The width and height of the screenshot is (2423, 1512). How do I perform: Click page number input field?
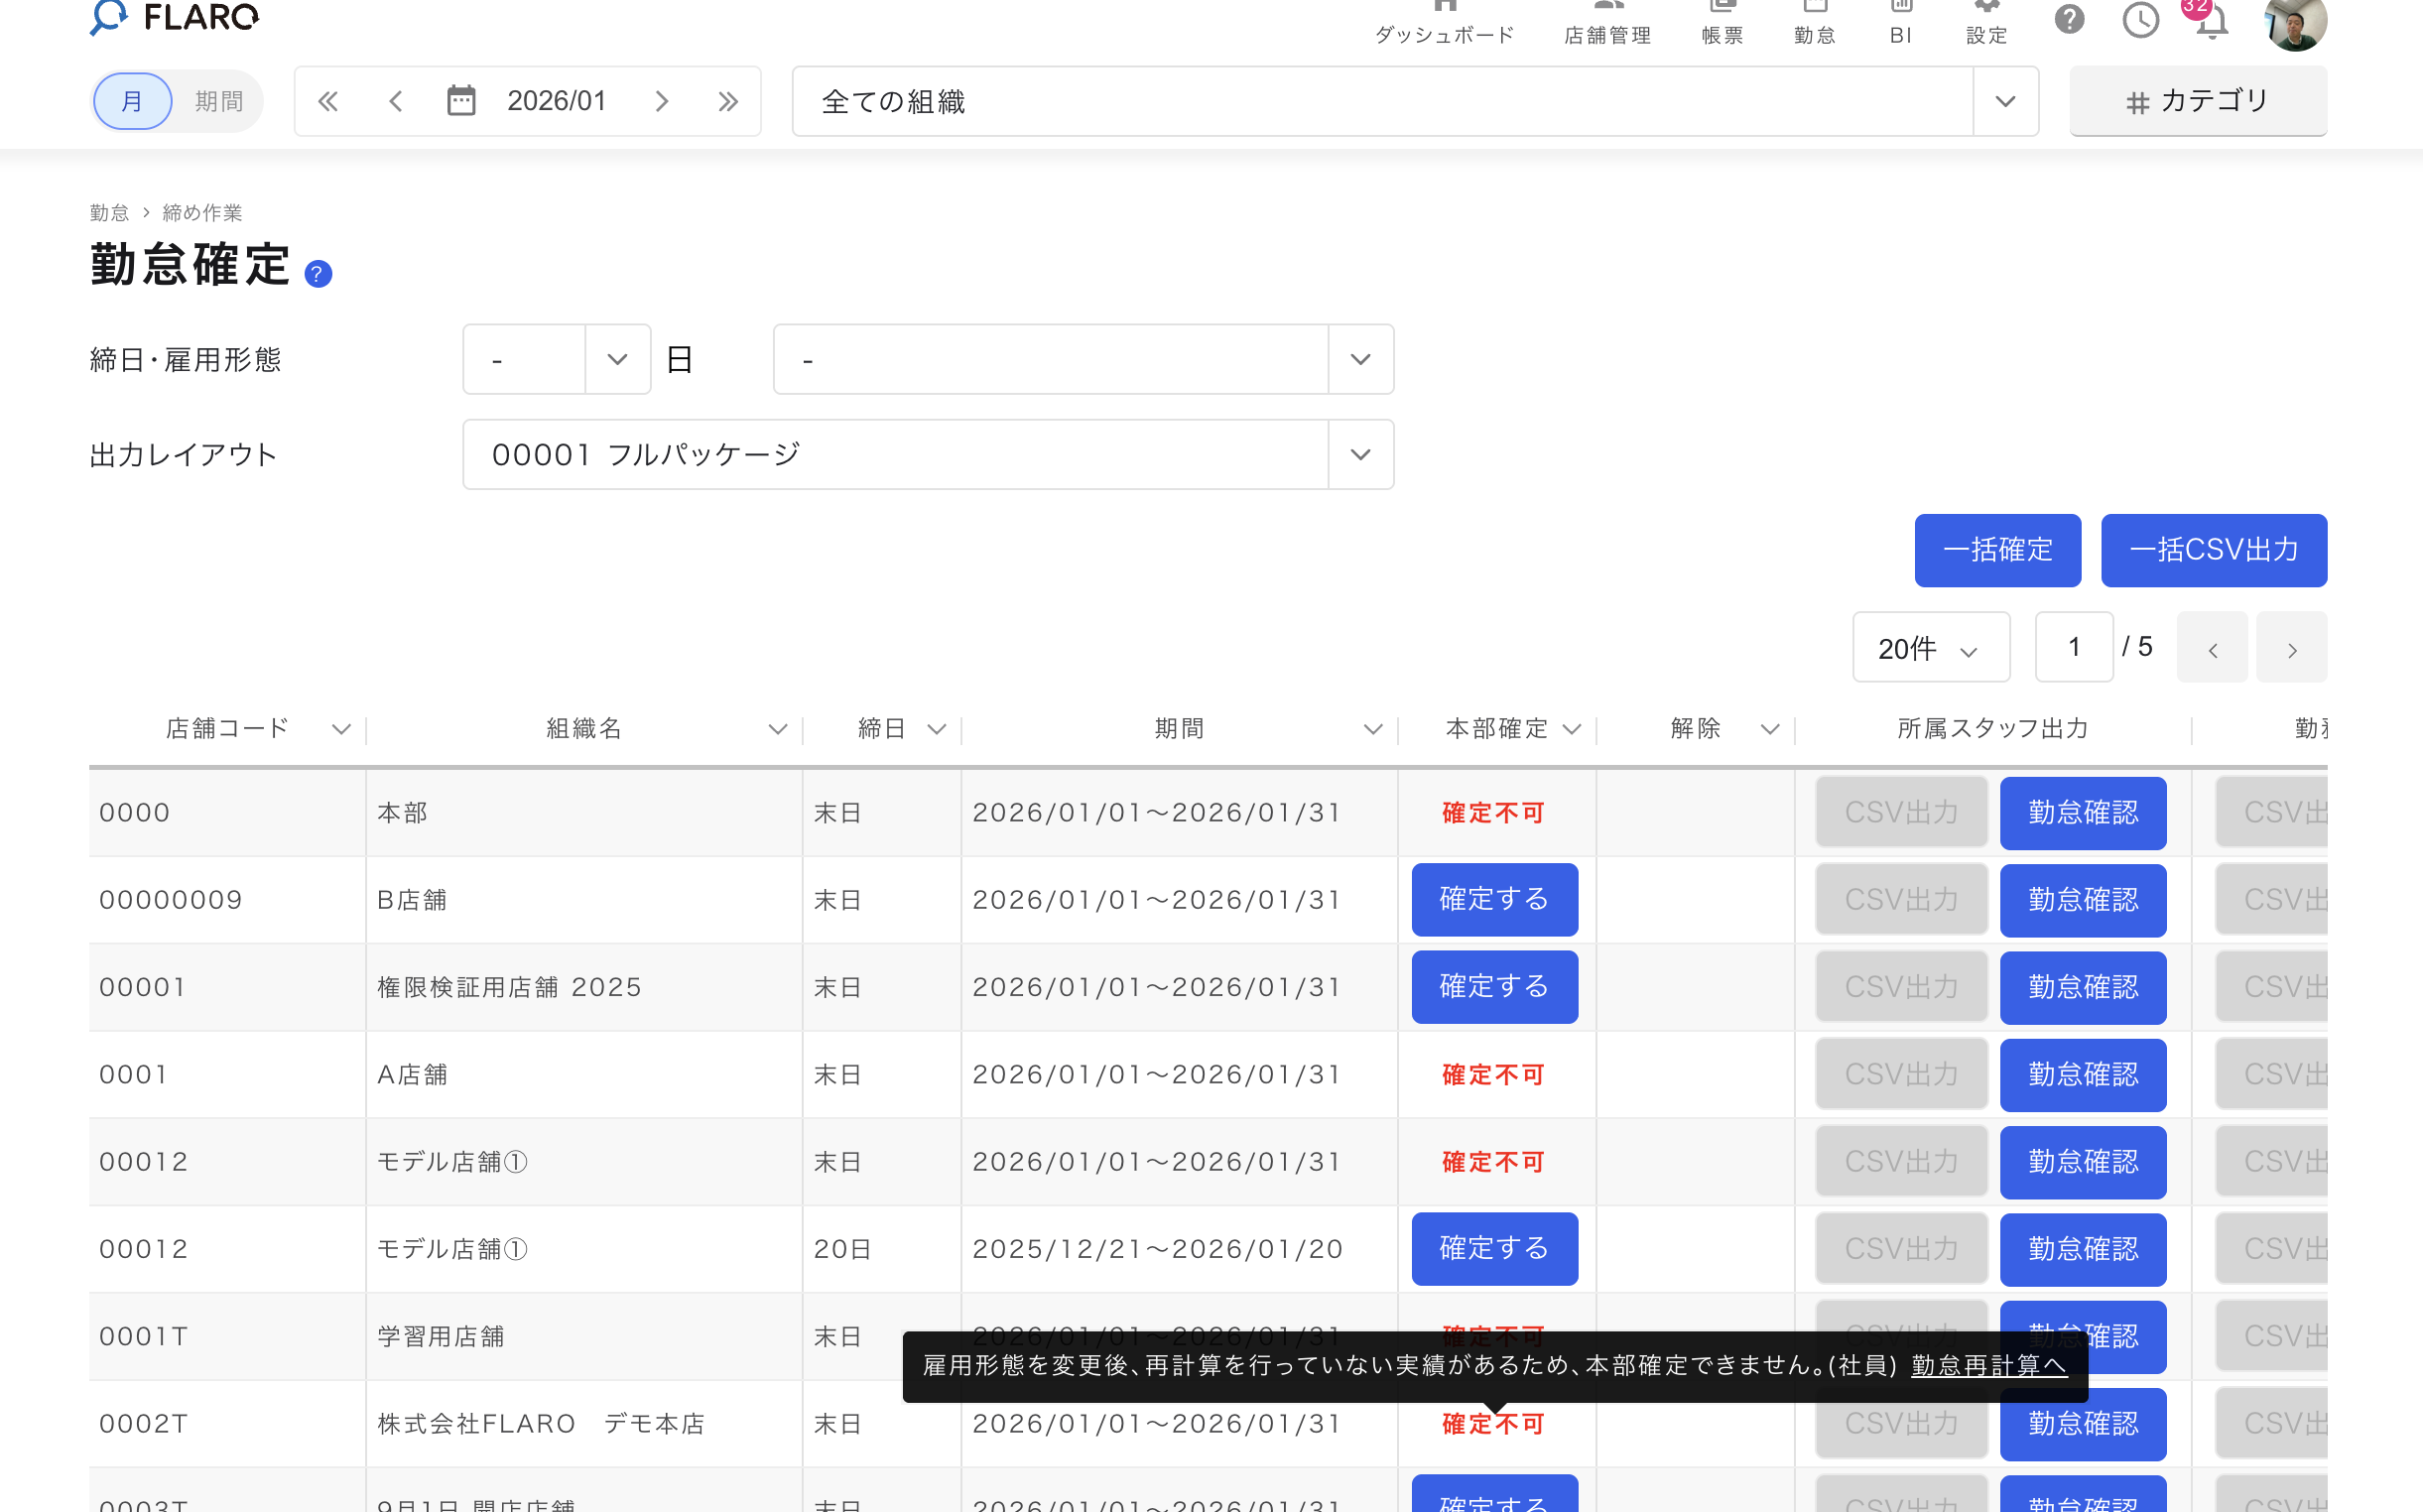2074,647
